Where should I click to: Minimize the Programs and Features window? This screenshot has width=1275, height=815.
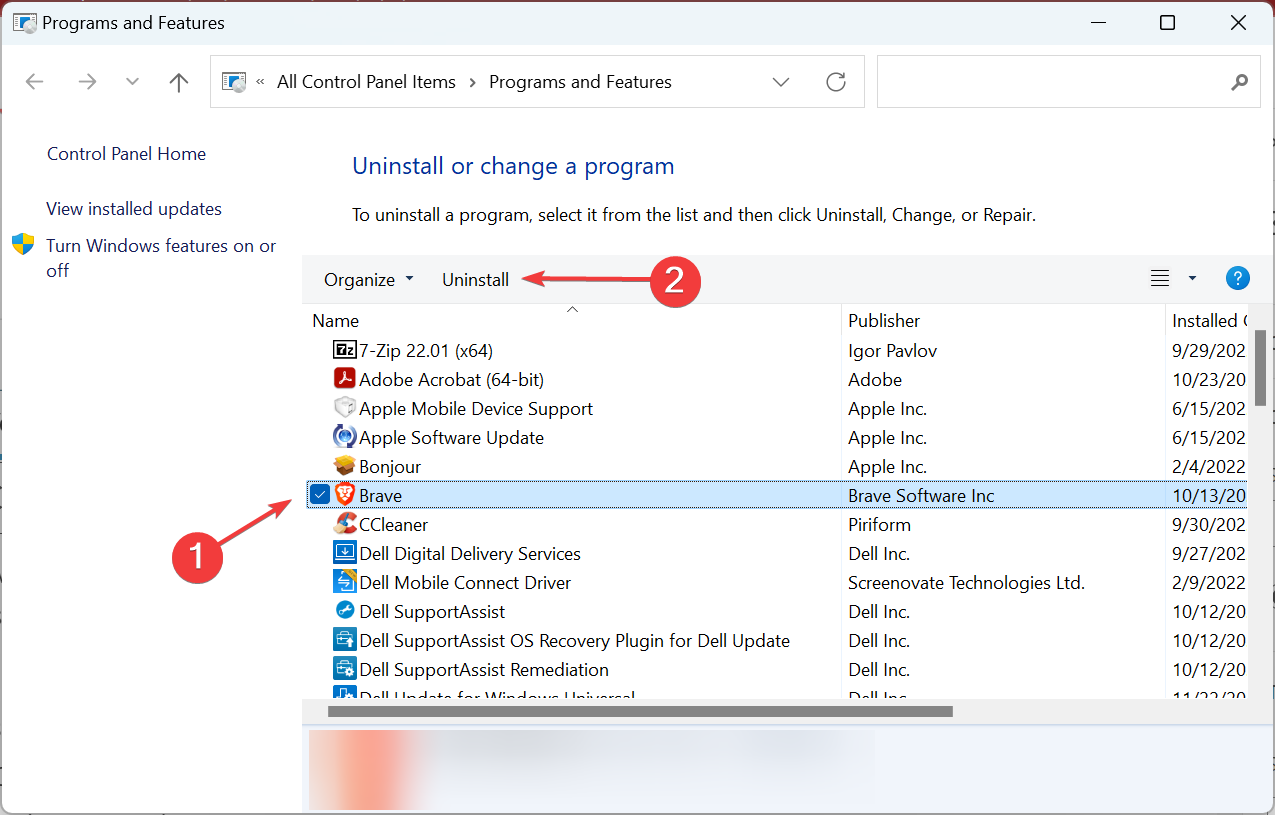(1098, 23)
